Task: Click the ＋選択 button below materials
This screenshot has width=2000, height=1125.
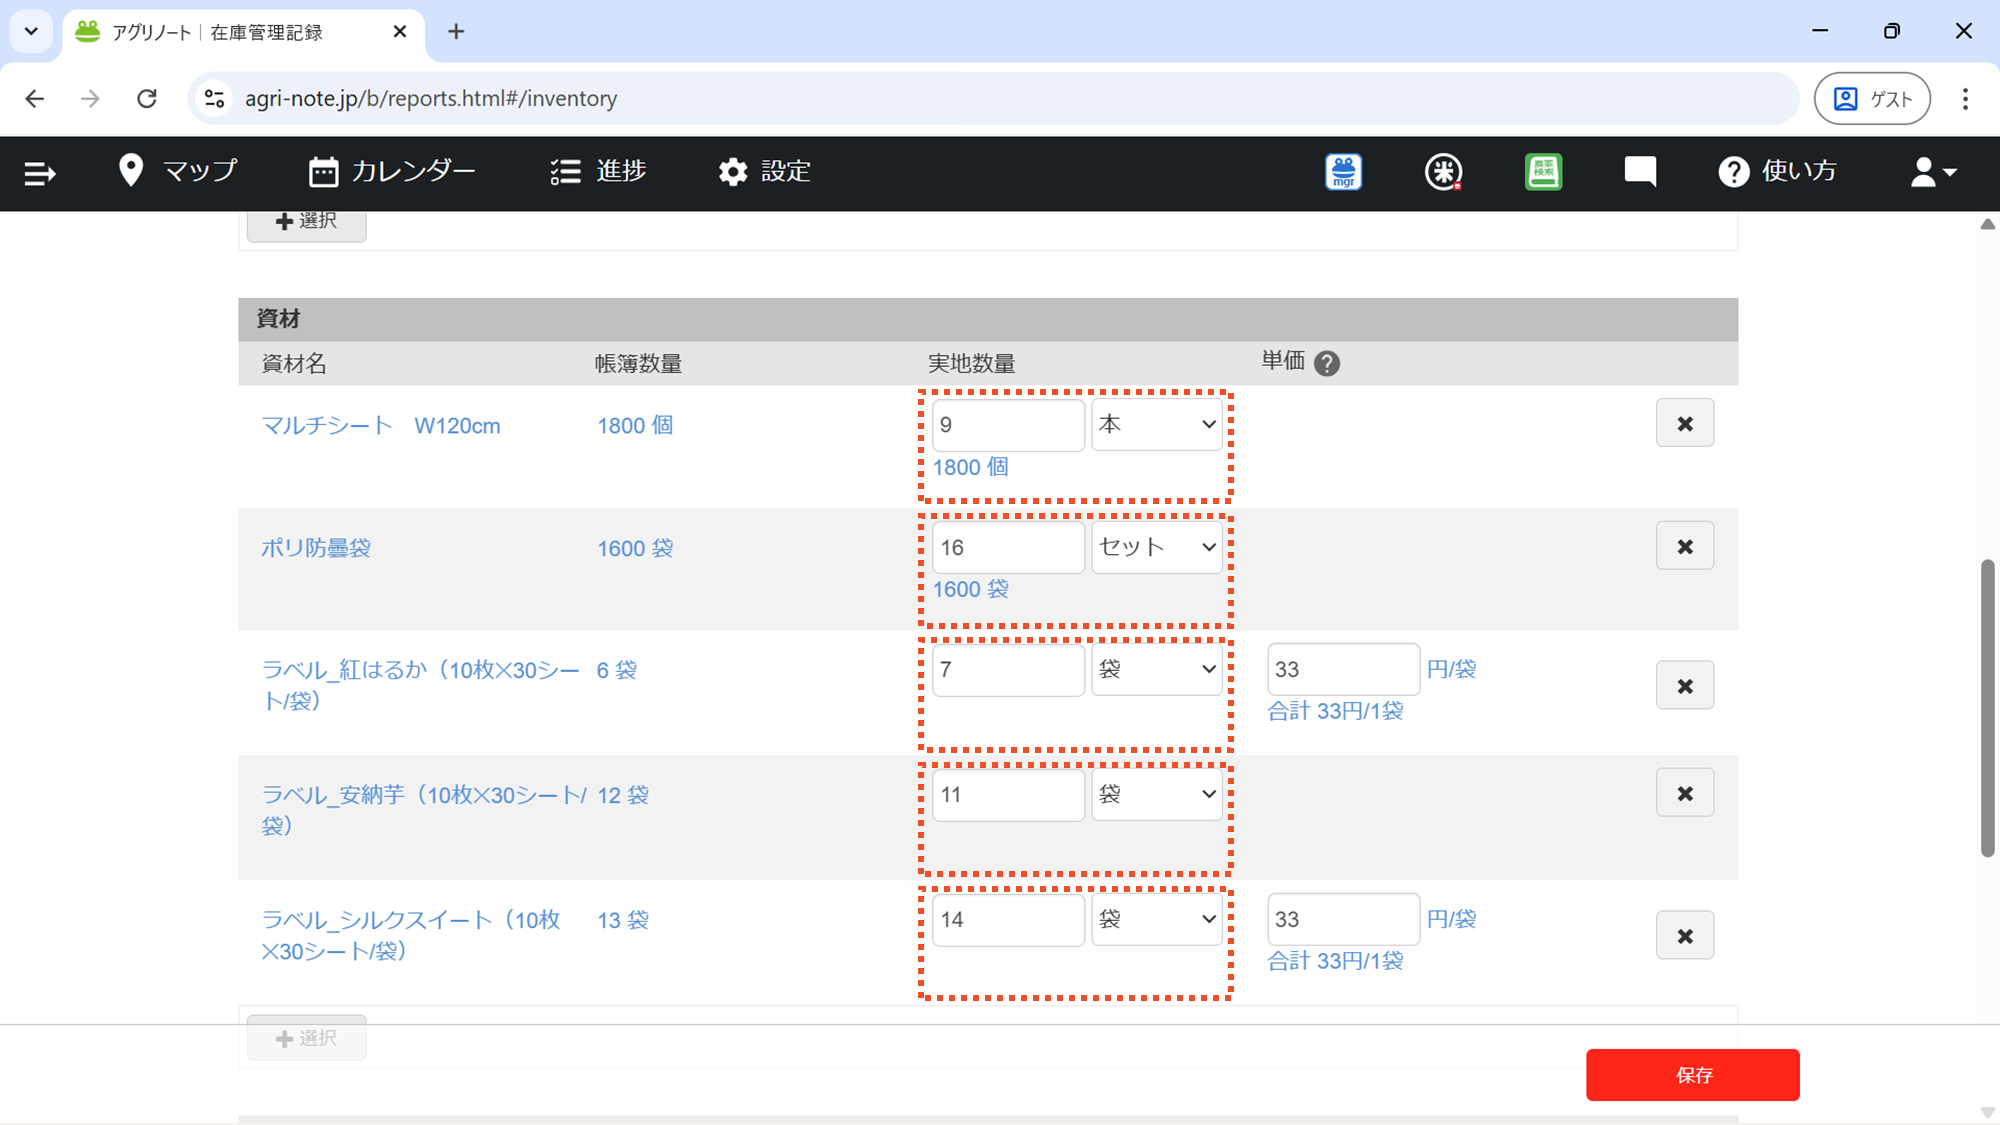Action: pos(306,1038)
